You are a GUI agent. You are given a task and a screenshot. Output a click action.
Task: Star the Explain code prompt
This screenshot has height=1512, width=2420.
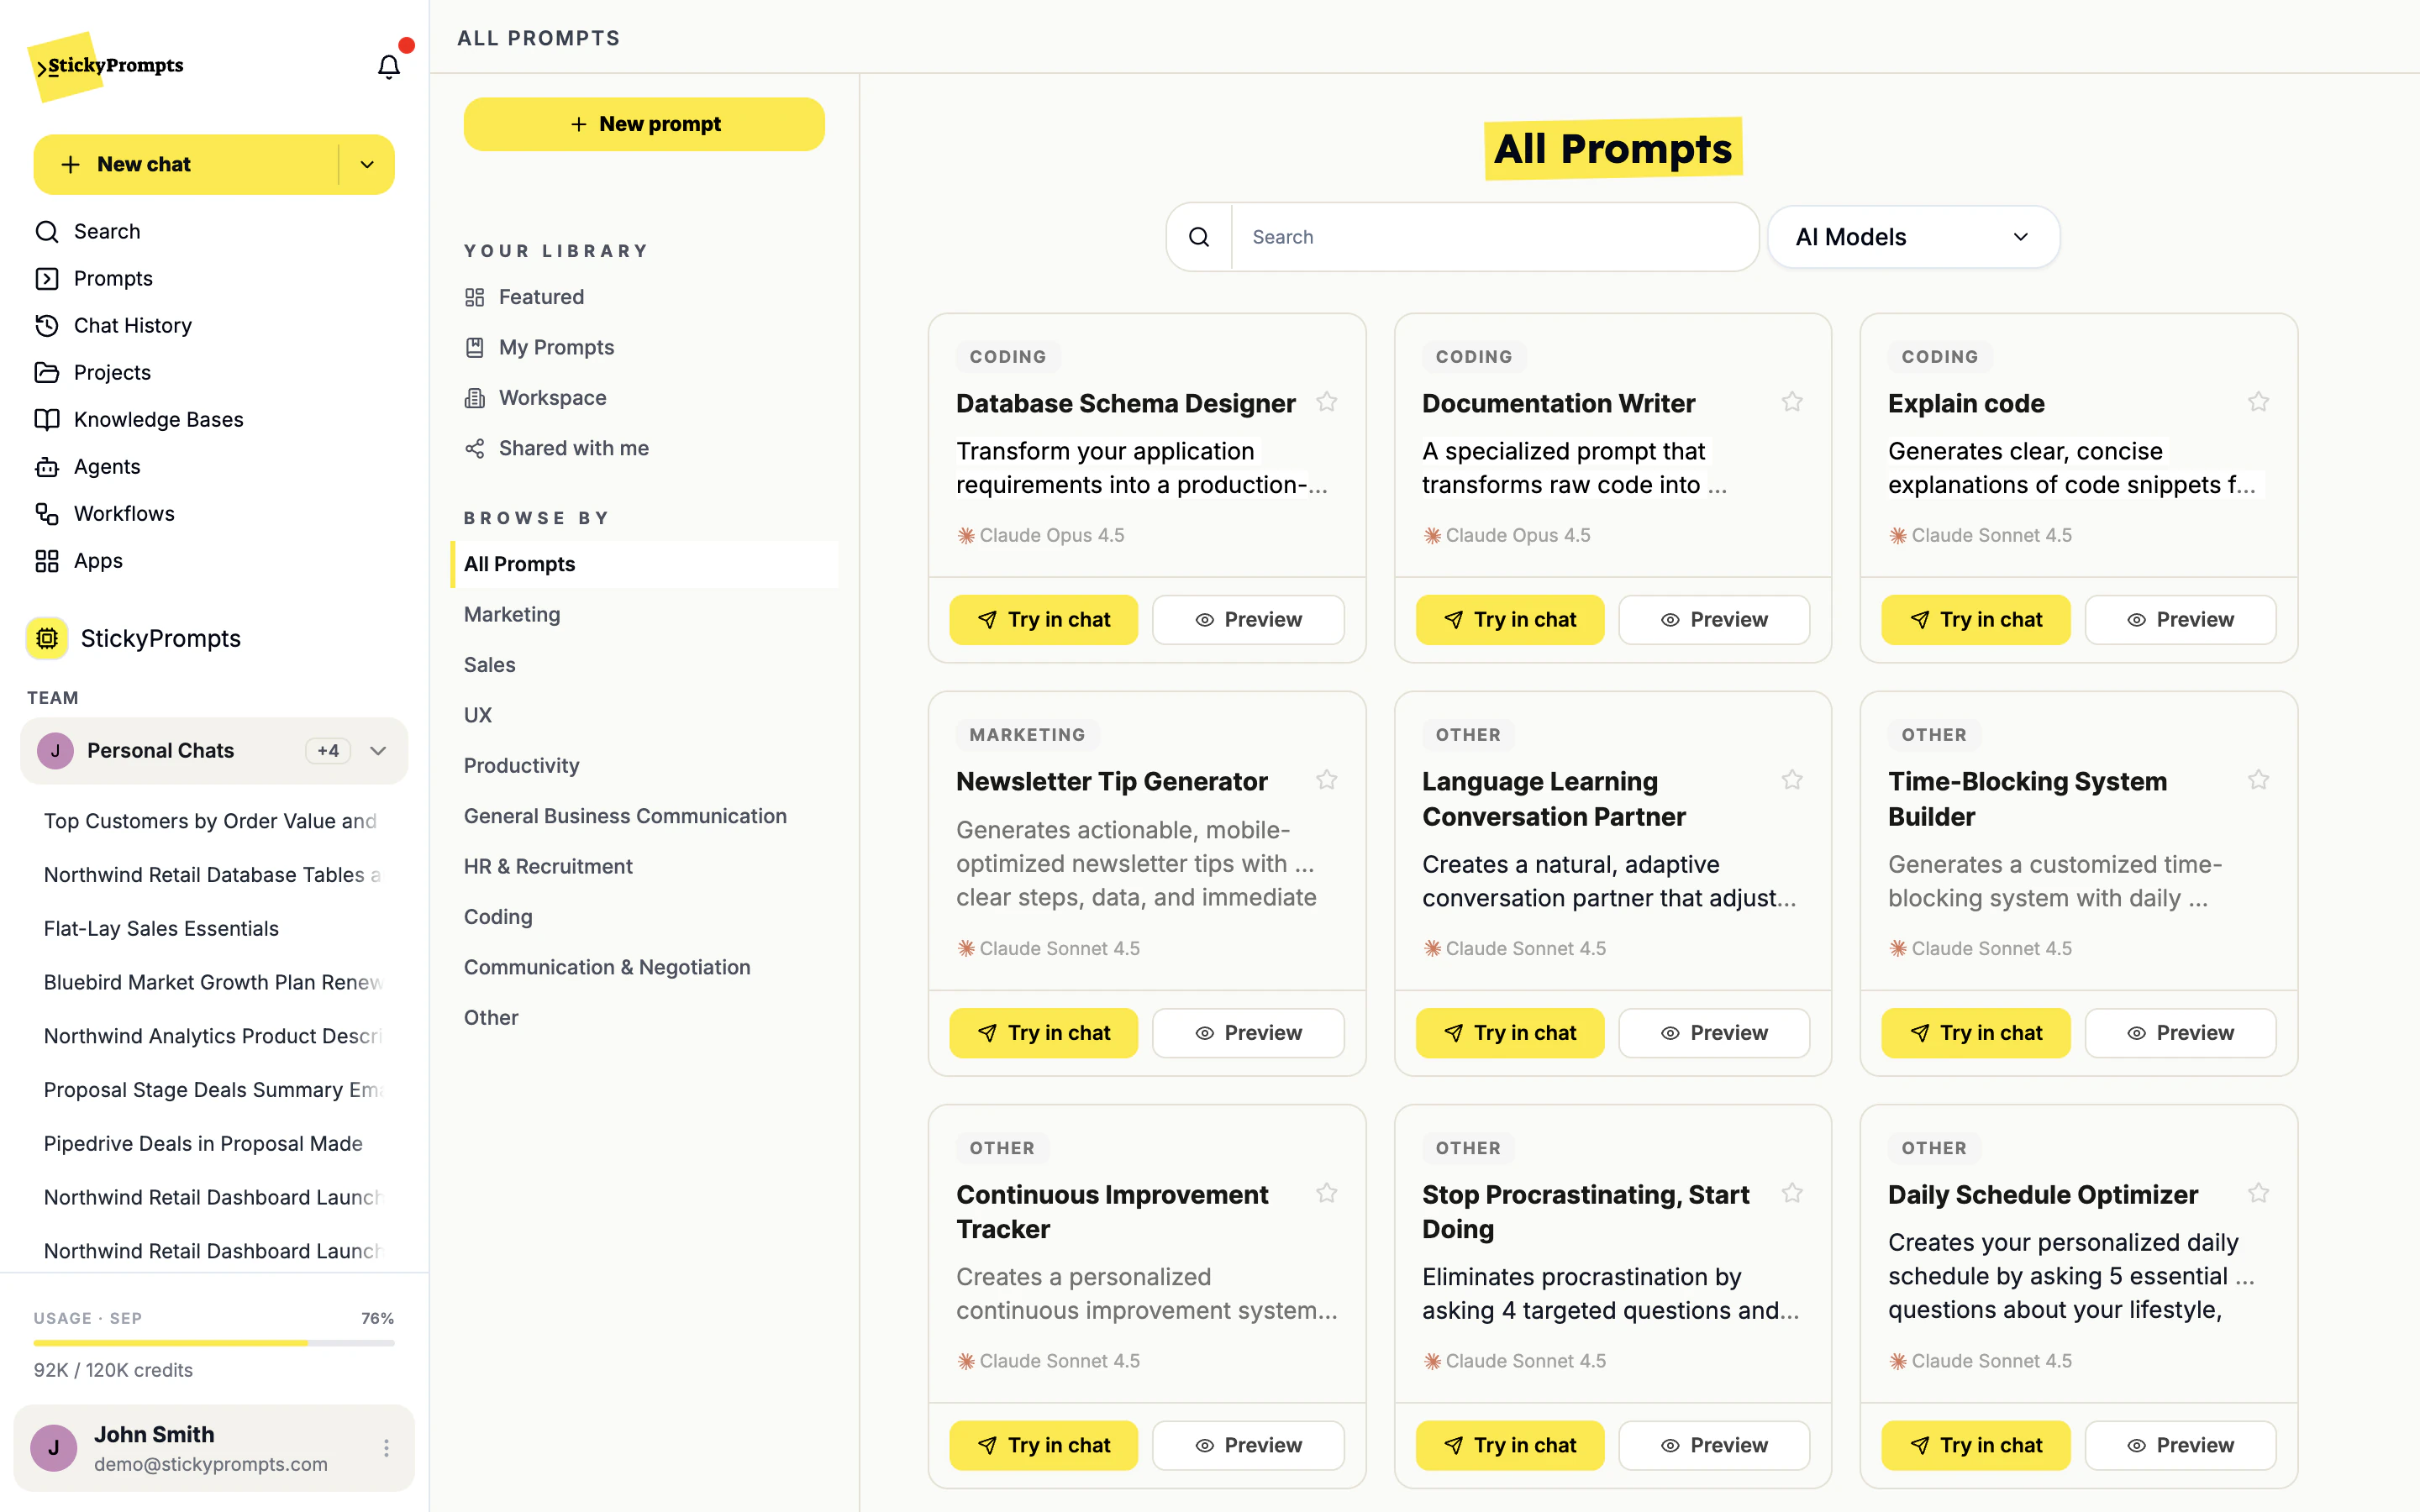point(2258,402)
